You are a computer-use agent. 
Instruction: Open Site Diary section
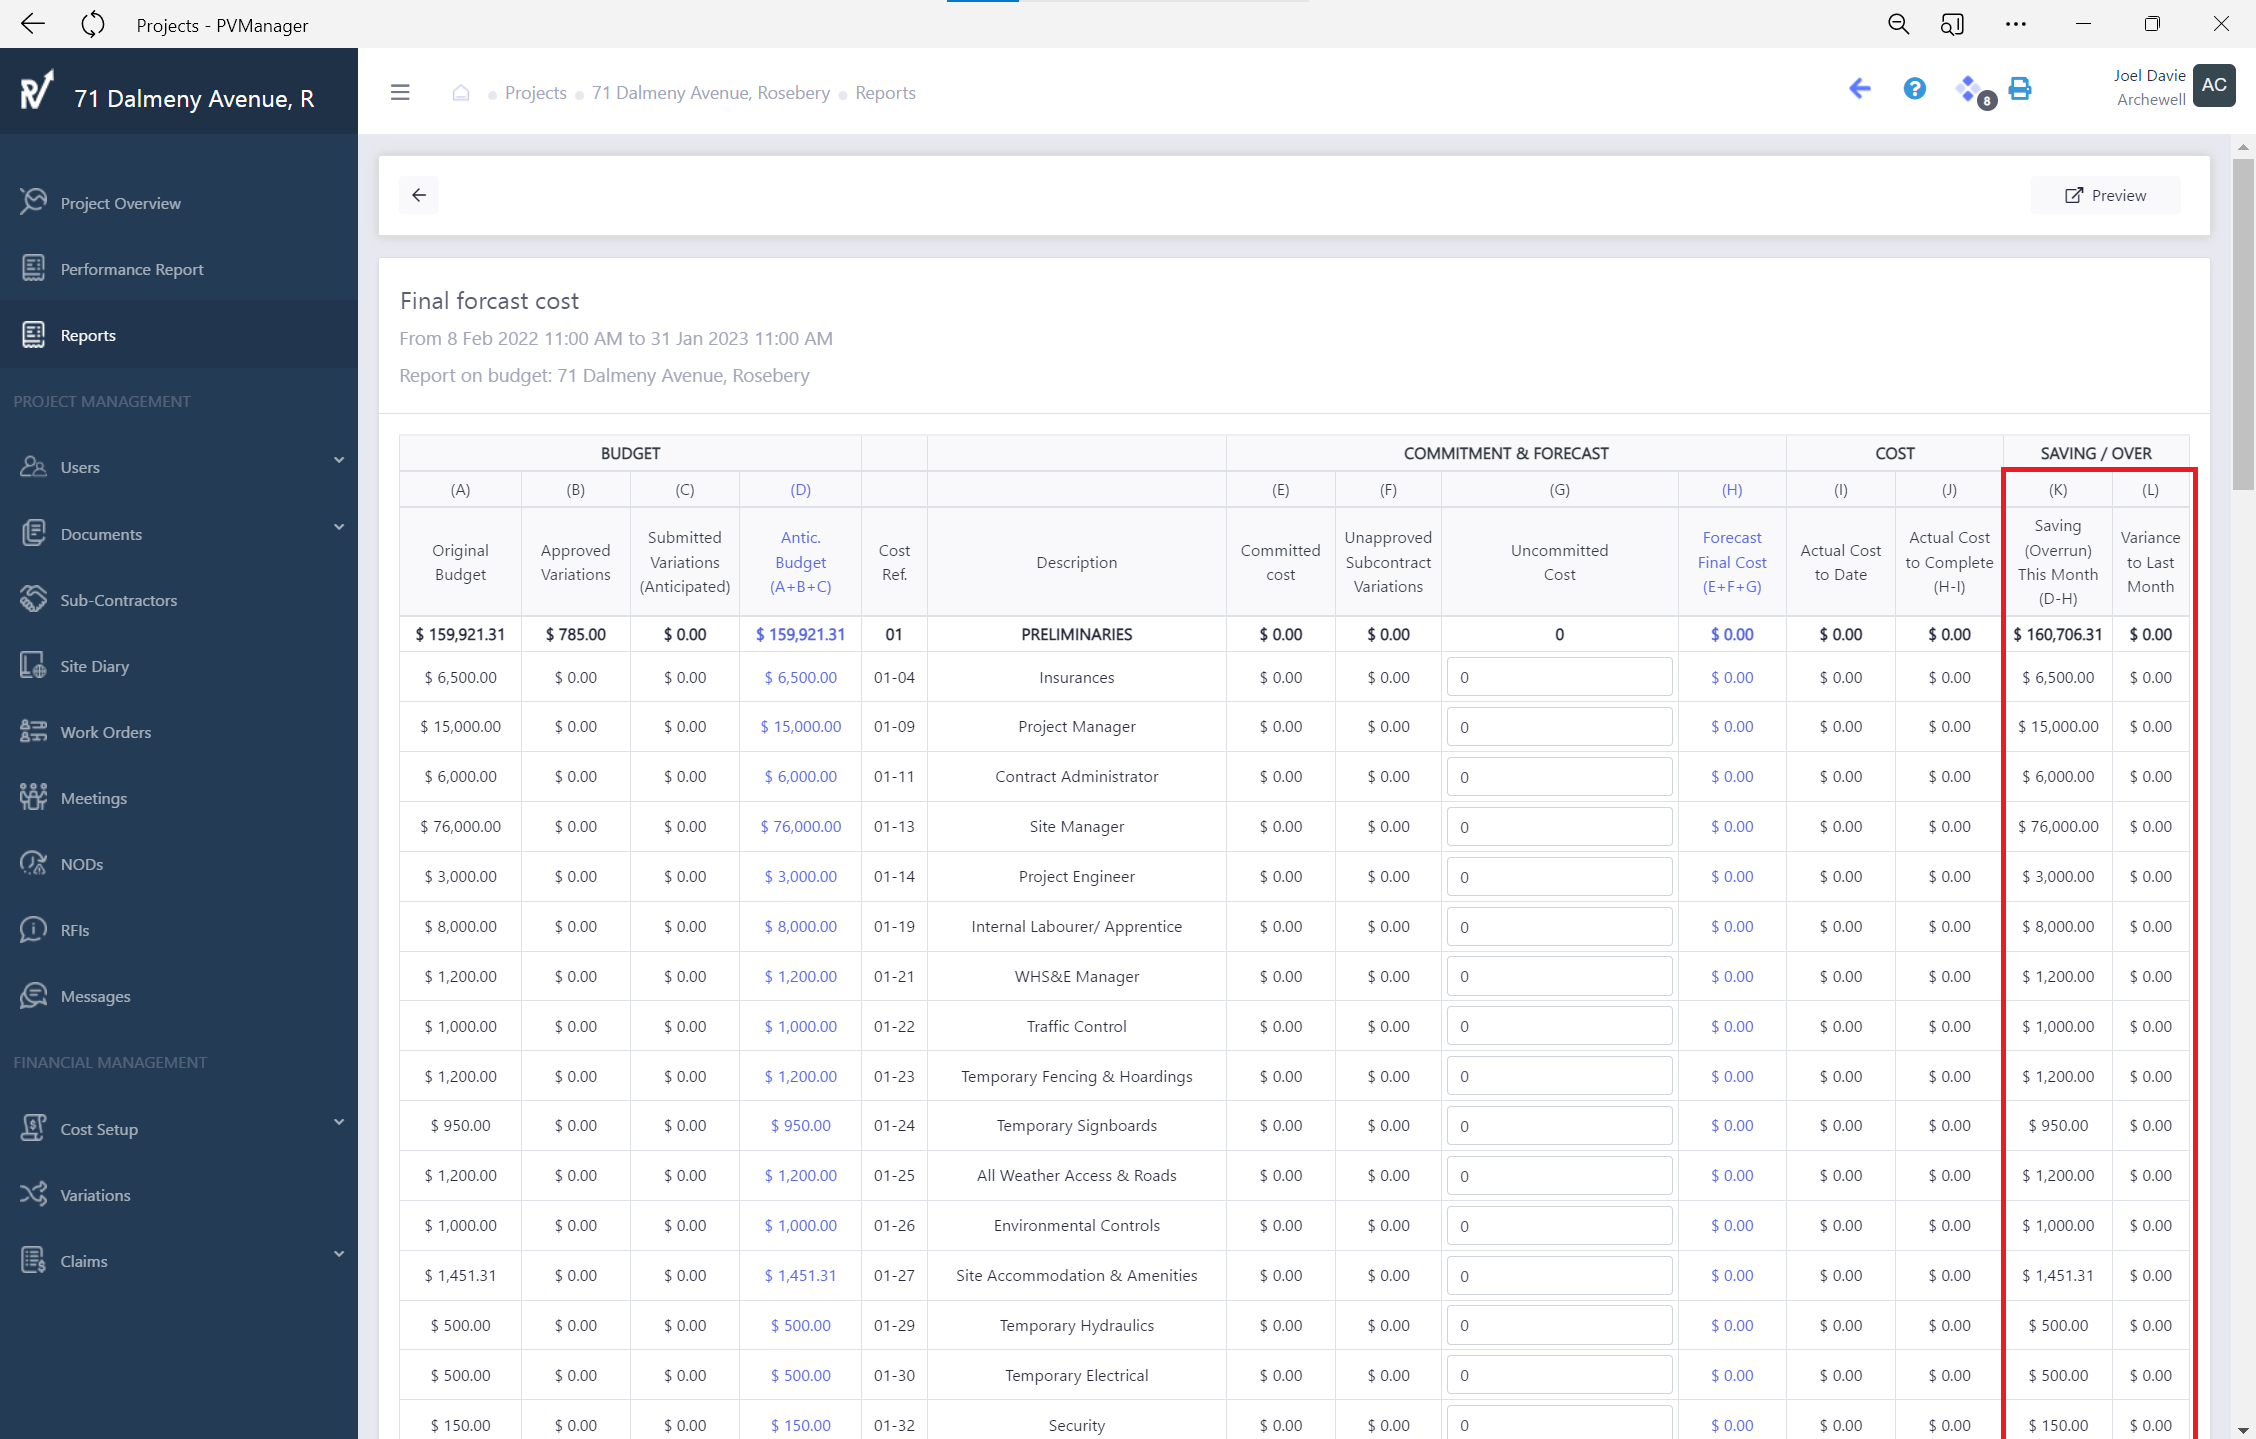point(94,666)
